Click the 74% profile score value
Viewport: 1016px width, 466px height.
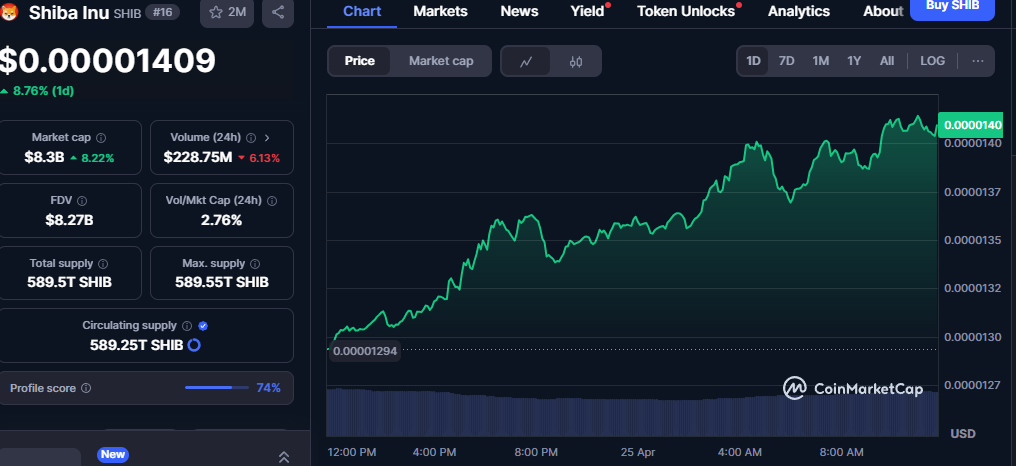[x=268, y=388]
